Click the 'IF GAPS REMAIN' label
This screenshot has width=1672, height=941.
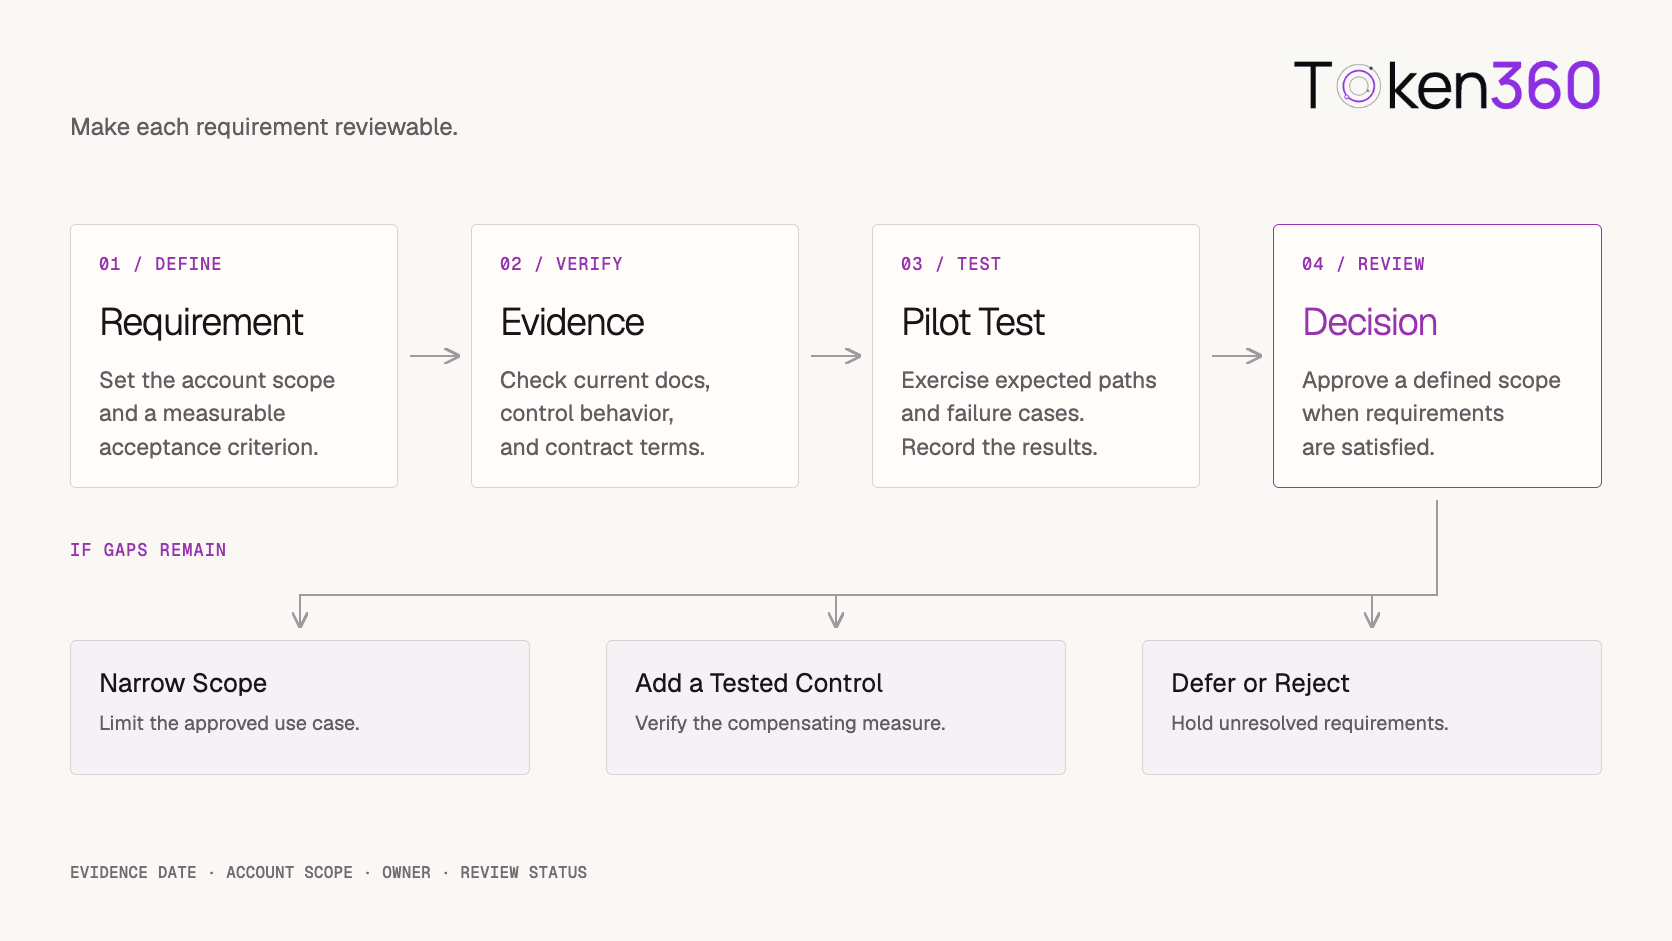[148, 550]
